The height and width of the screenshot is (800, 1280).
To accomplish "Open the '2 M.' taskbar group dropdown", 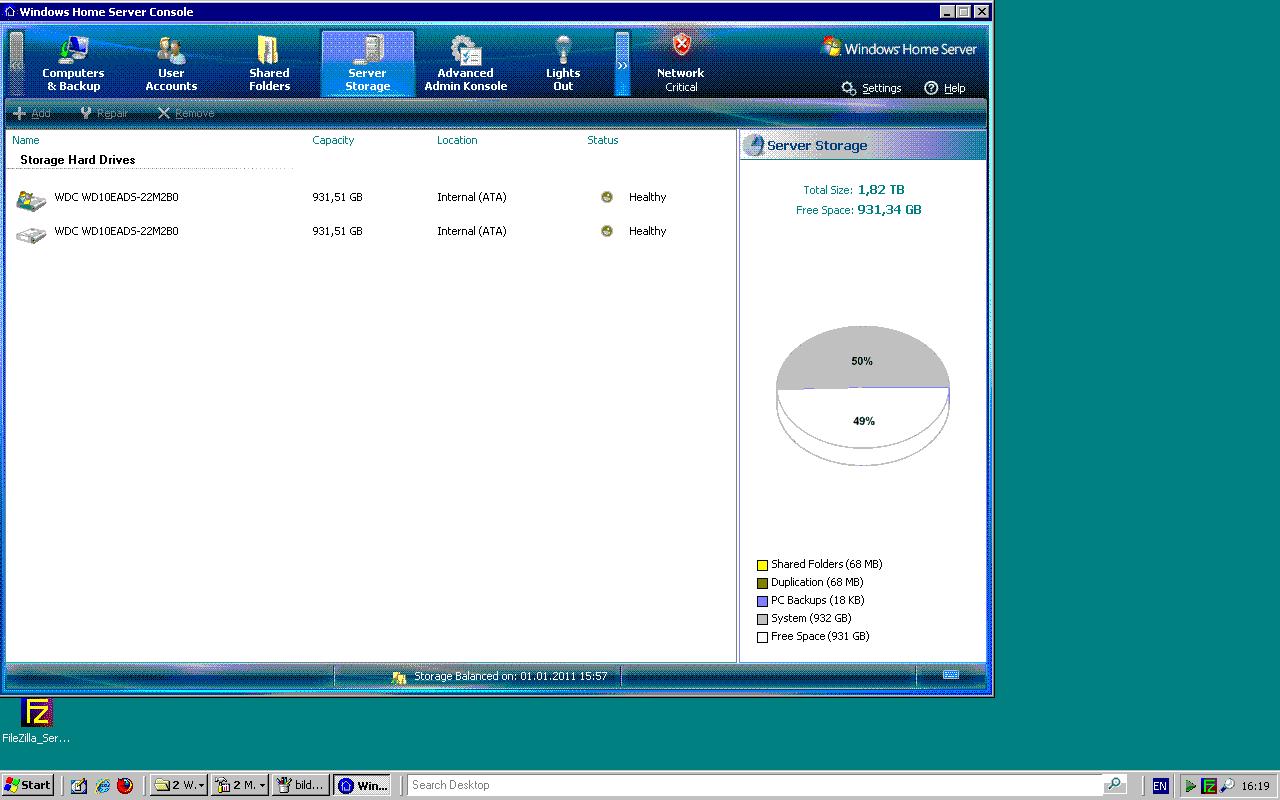I will [240, 785].
